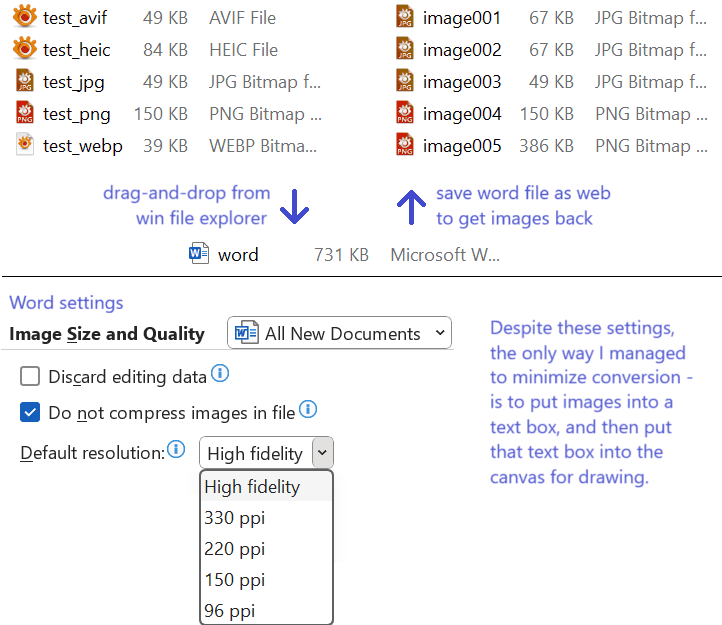Open the All New Documents dropdown
Screen dimensions: 722x625
pyautogui.click(x=339, y=333)
